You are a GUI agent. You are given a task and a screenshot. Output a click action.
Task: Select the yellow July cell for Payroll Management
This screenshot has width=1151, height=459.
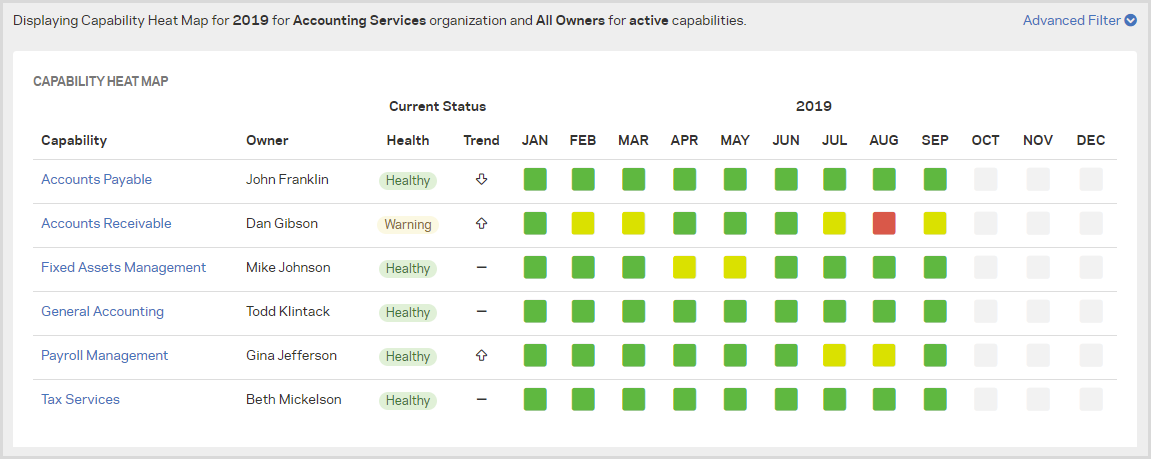pos(834,356)
